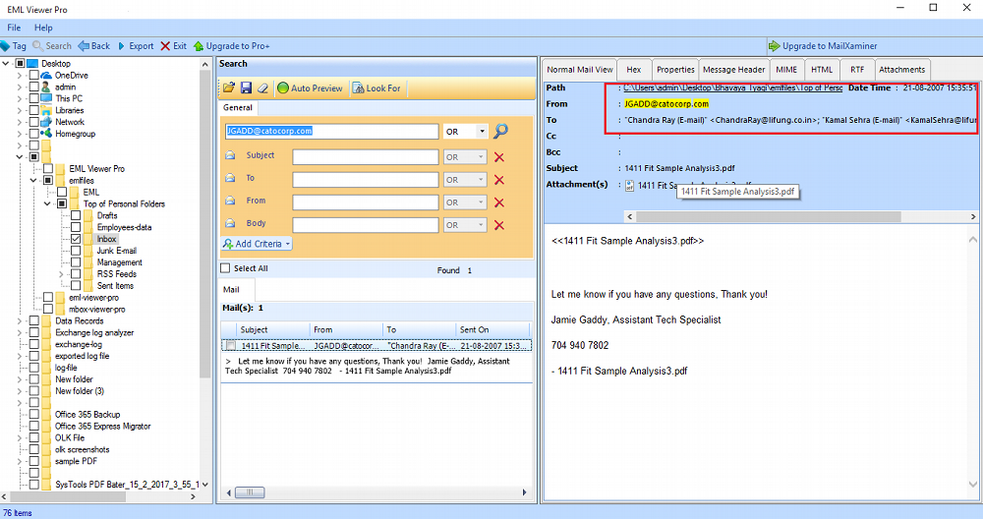Screen dimensions: 983x519
Task: Click Upgrade to Pro+ icon
Action: (199, 46)
